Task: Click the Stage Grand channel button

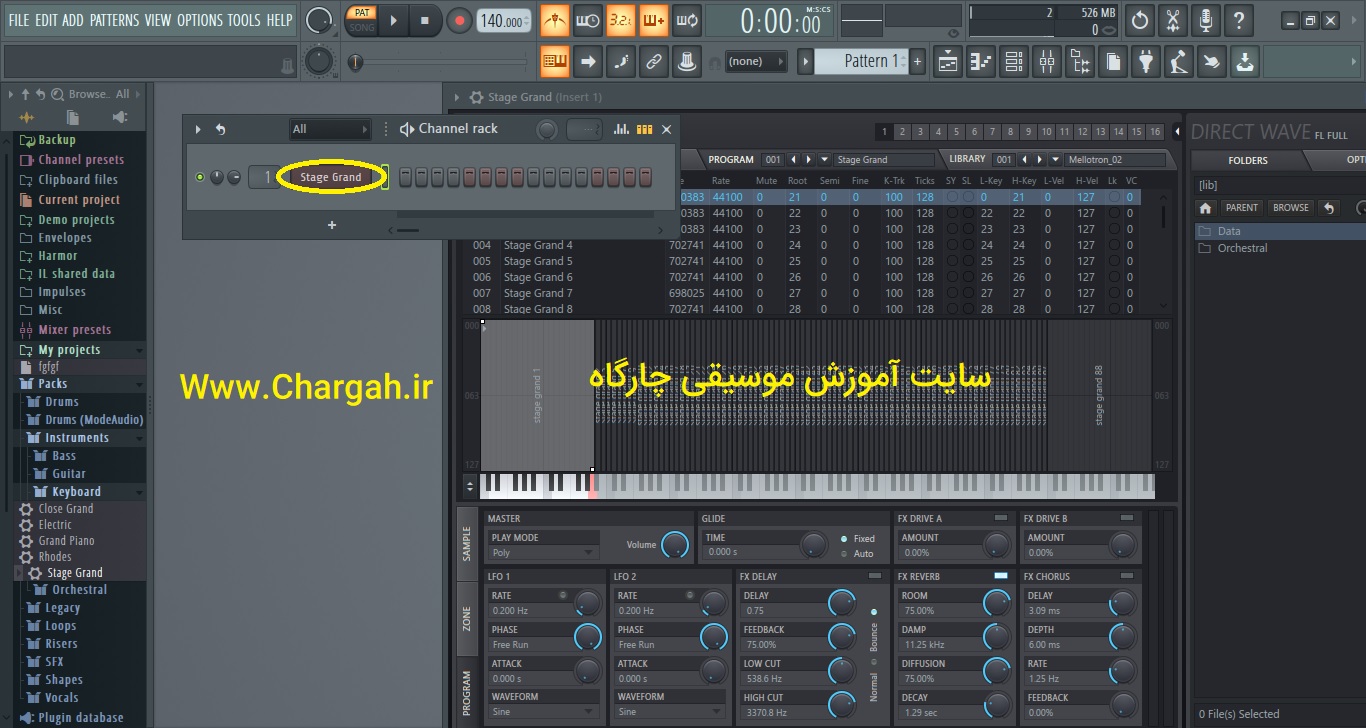Action: pyautogui.click(x=331, y=177)
